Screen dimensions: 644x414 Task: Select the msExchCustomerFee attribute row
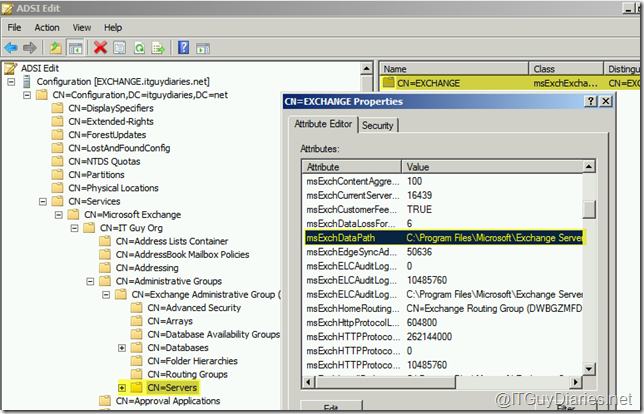tap(444, 209)
